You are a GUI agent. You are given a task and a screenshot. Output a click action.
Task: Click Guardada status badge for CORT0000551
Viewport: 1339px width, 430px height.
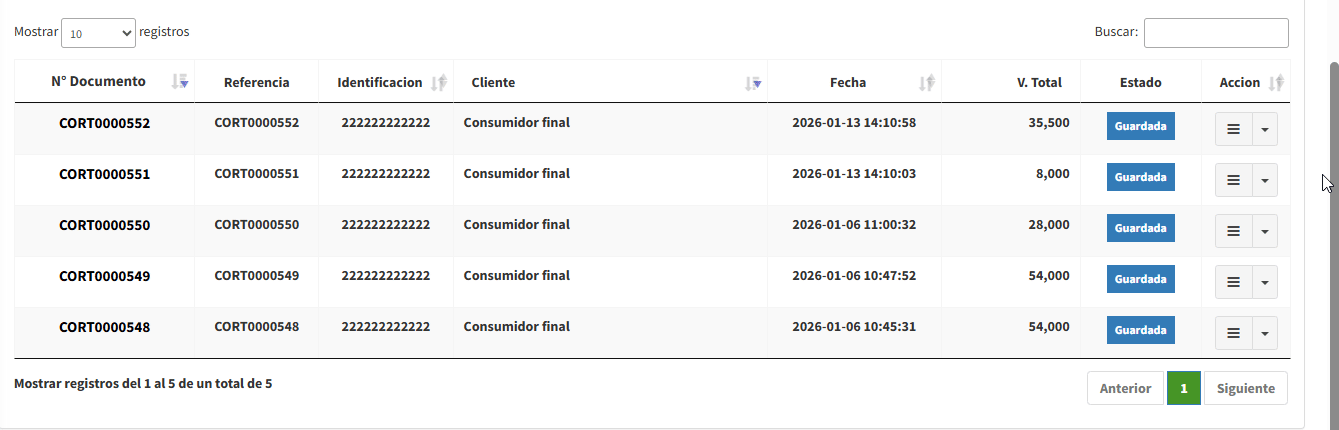click(1140, 177)
